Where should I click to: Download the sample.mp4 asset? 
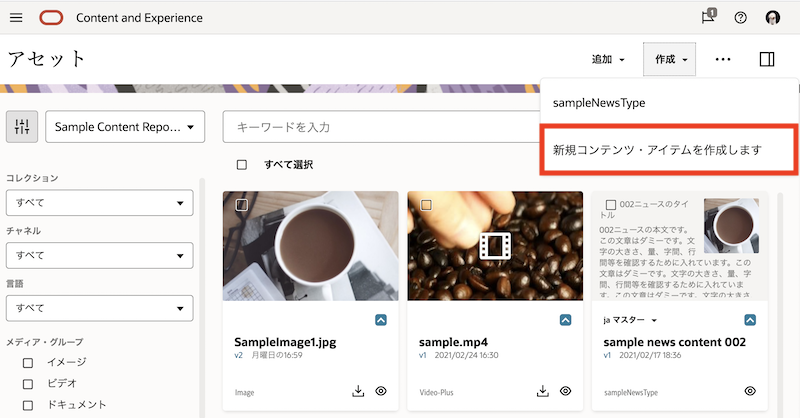coord(543,391)
